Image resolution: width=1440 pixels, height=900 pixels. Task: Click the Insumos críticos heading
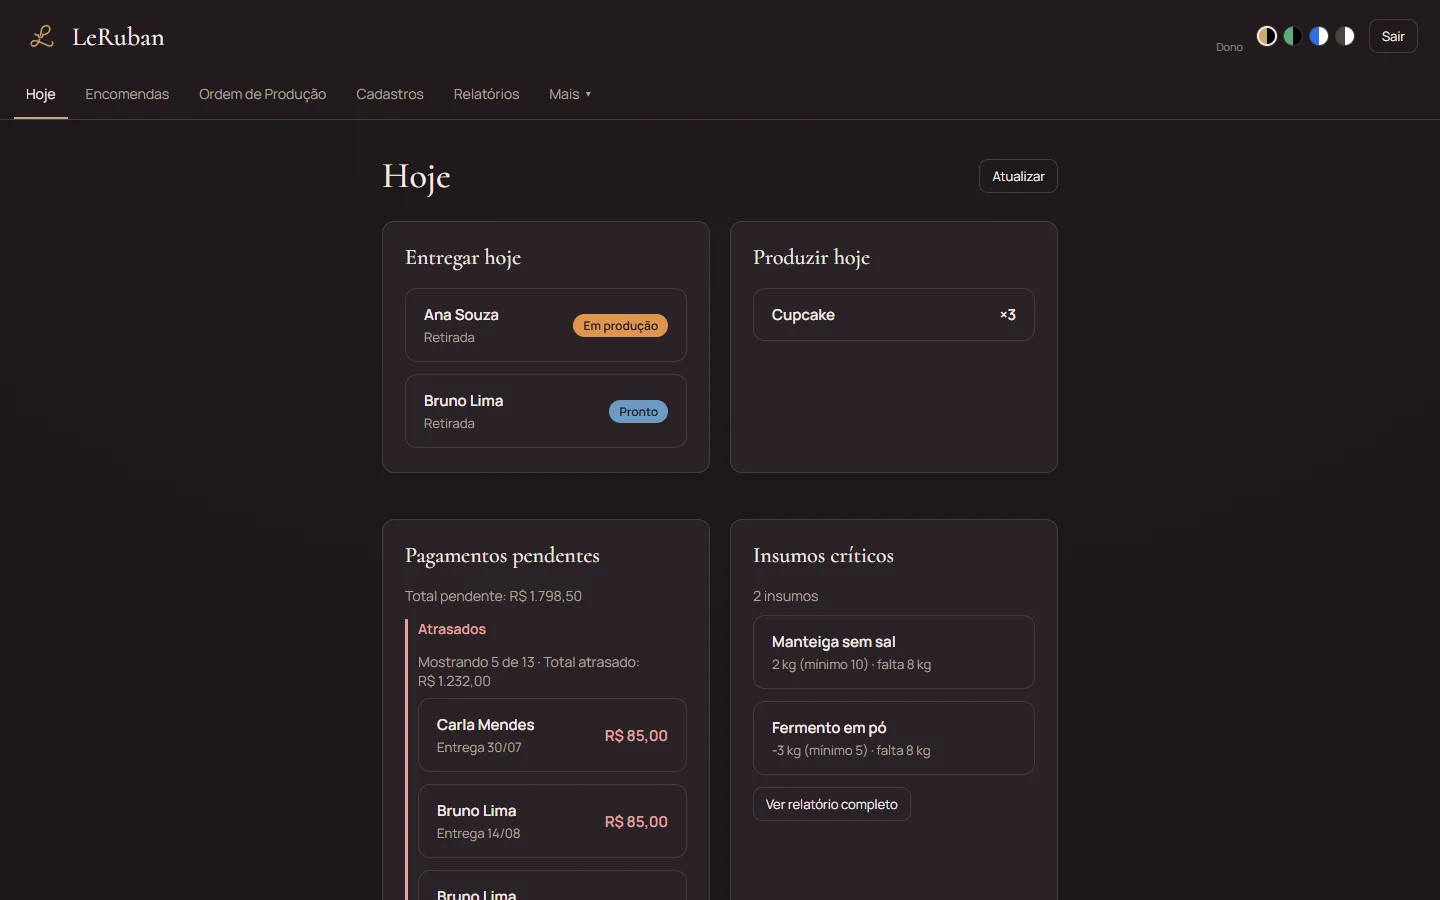pyautogui.click(x=823, y=556)
